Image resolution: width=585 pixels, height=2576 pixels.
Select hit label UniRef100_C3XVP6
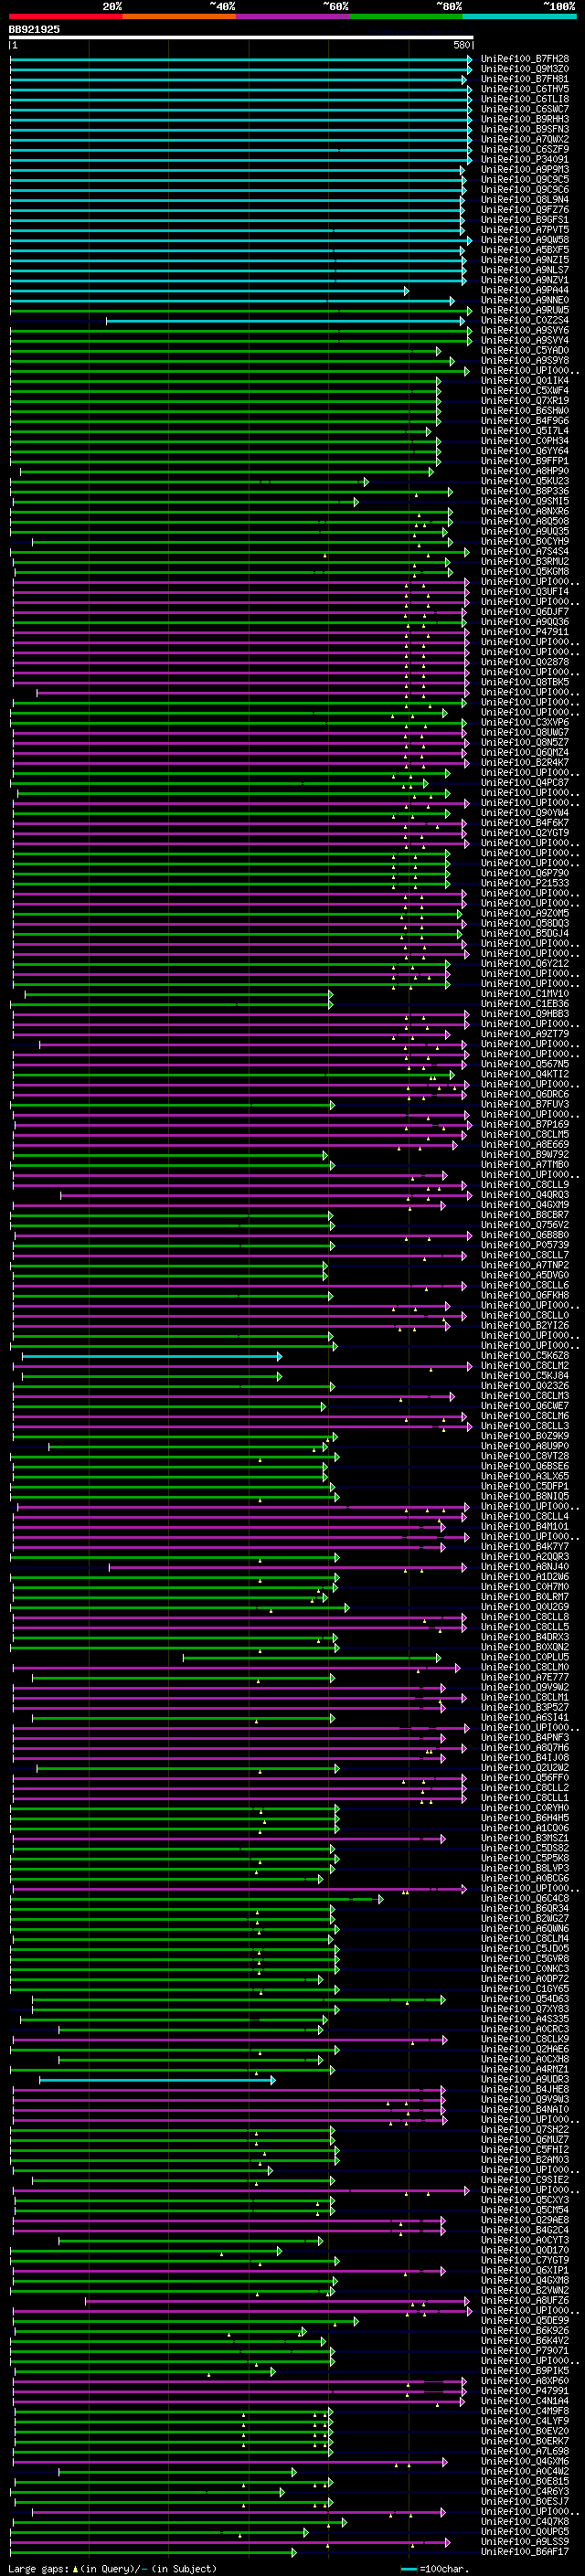tap(525, 722)
